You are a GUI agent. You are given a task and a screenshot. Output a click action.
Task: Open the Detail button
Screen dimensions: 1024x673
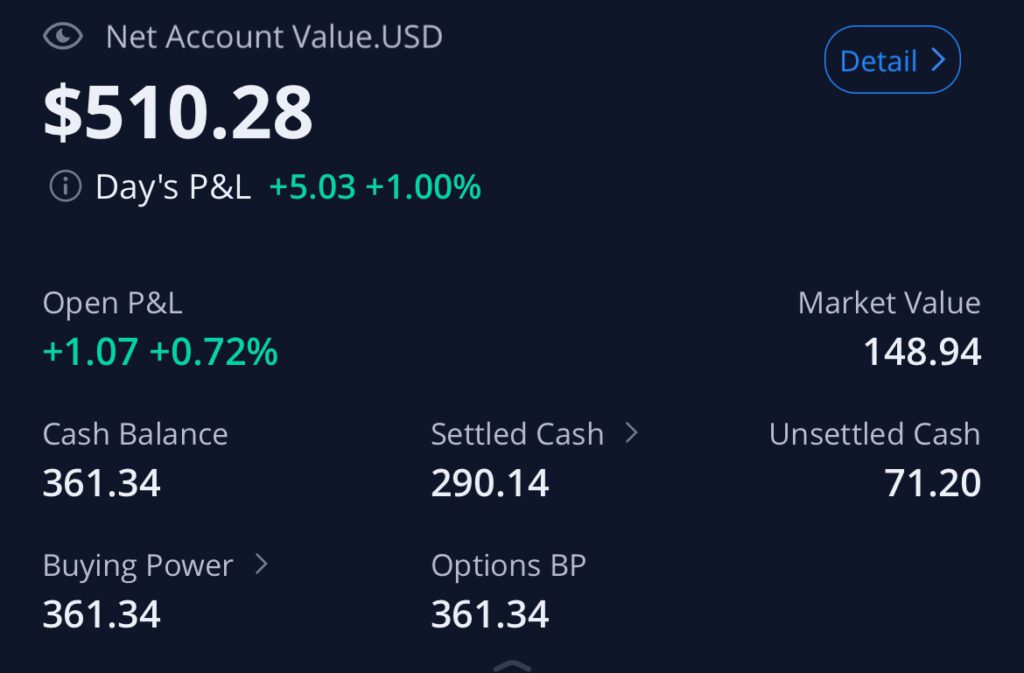(x=892, y=61)
